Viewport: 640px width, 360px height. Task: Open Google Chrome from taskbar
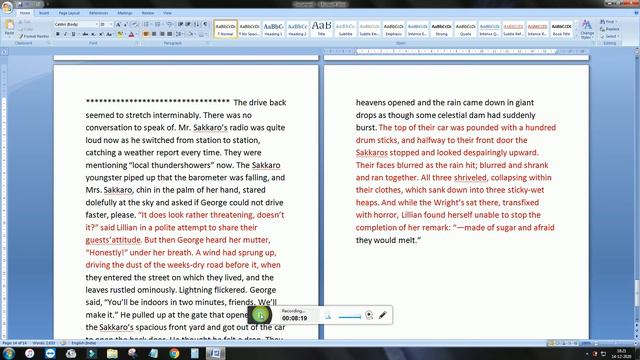click(x=174, y=353)
